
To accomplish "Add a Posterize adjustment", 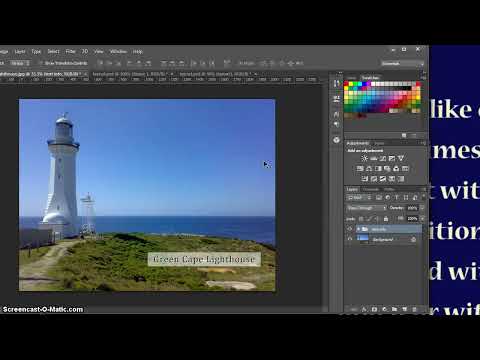I will point(373,179).
